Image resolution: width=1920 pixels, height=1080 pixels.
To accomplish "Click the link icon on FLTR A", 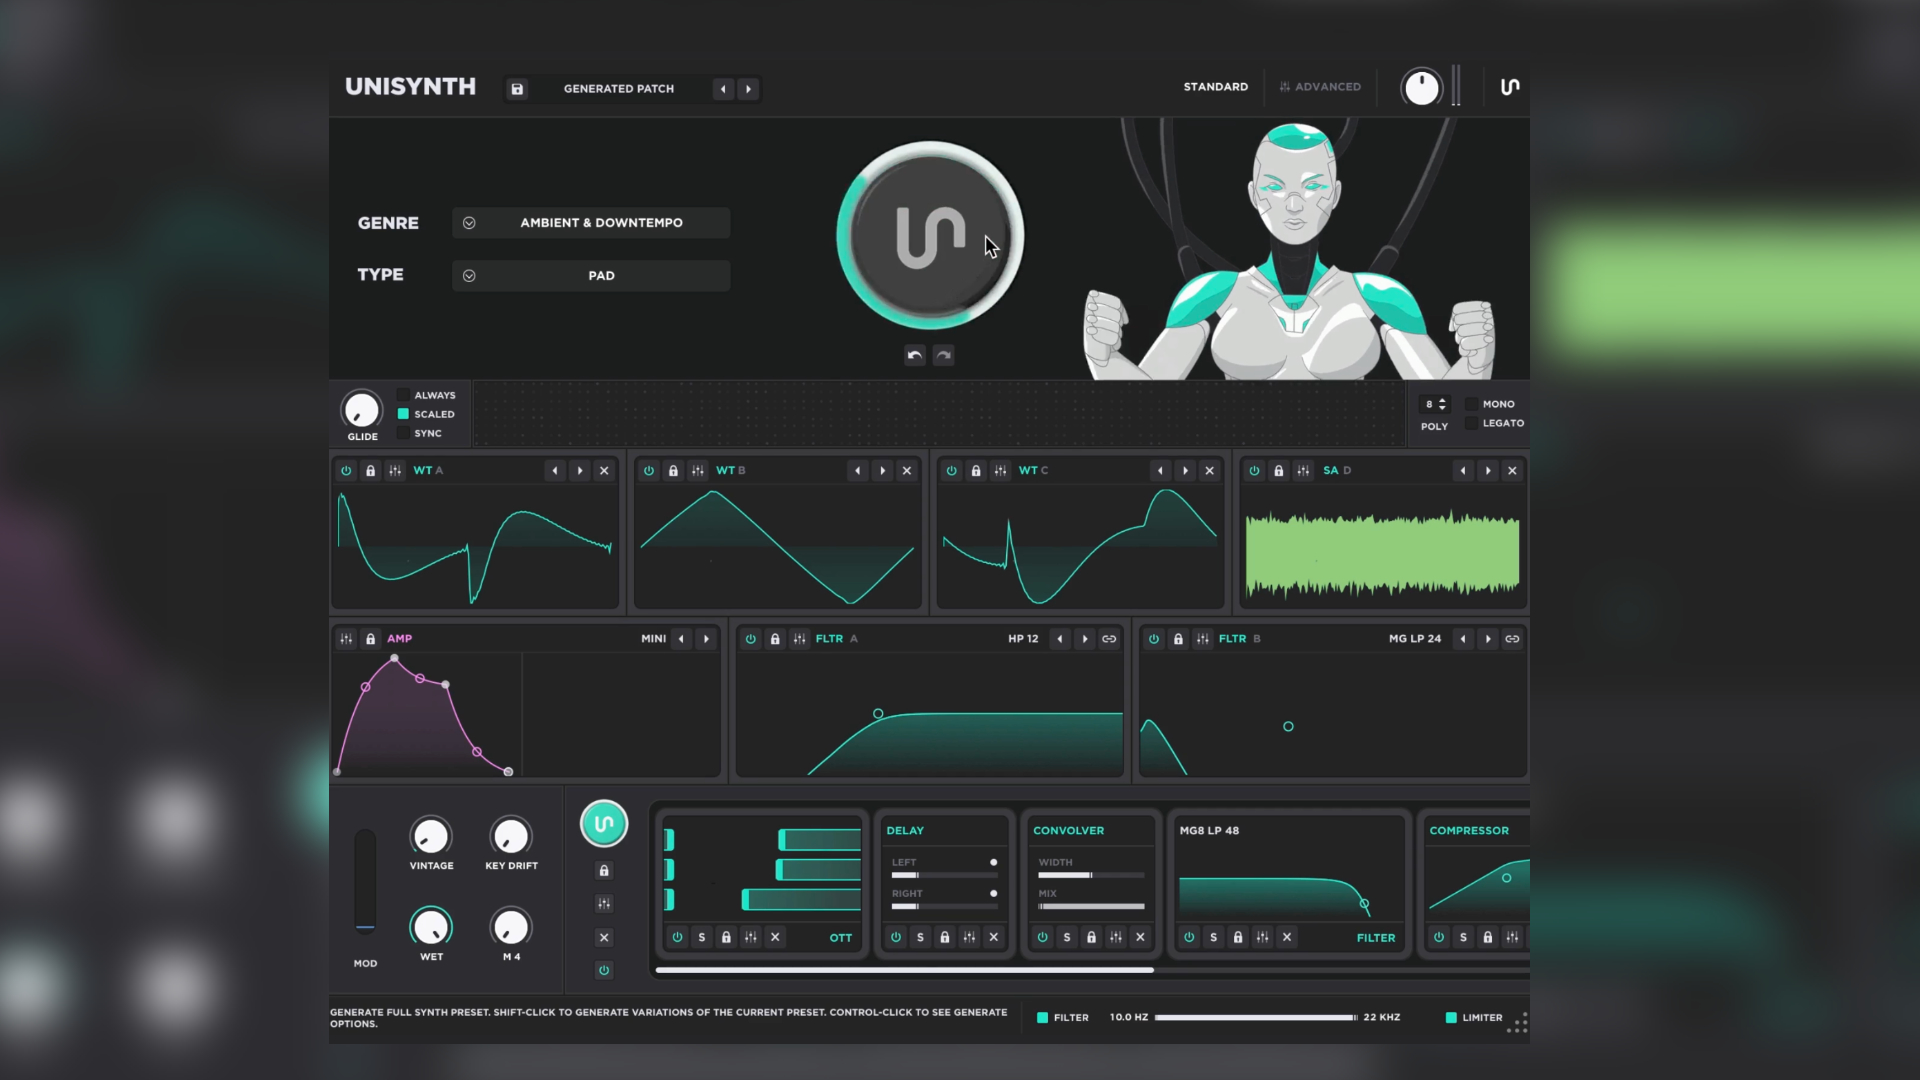I will pos(1109,639).
